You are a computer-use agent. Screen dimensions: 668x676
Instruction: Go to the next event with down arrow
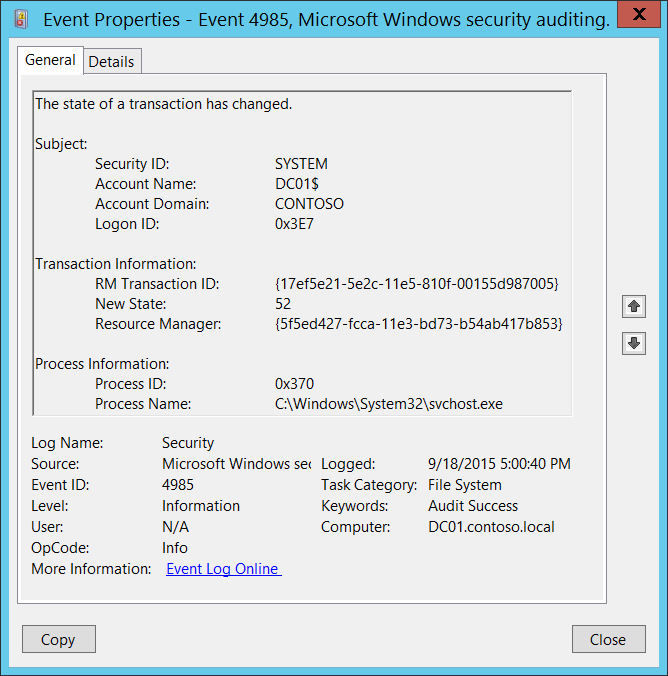pos(634,344)
